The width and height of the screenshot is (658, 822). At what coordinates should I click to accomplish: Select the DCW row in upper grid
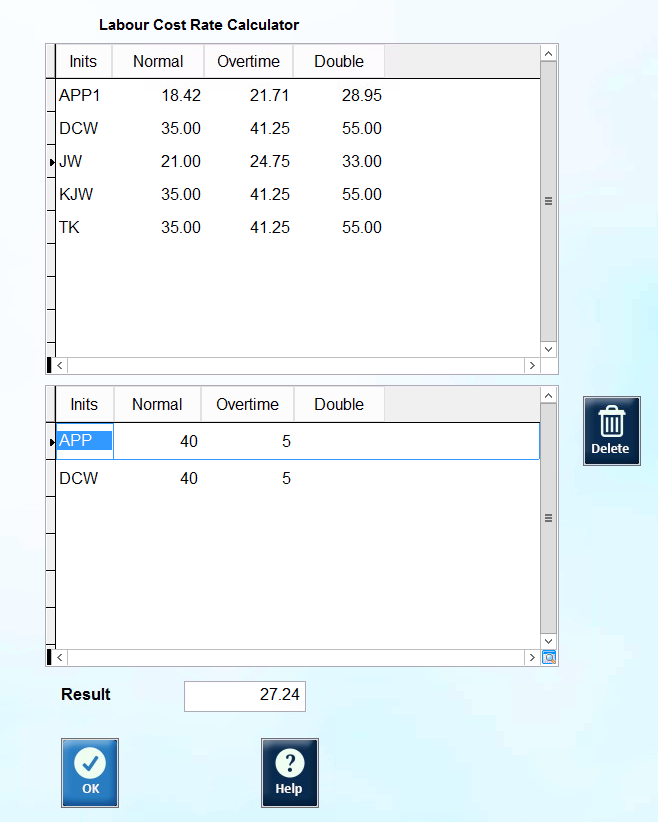pyautogui.click(x=297, y=128)
